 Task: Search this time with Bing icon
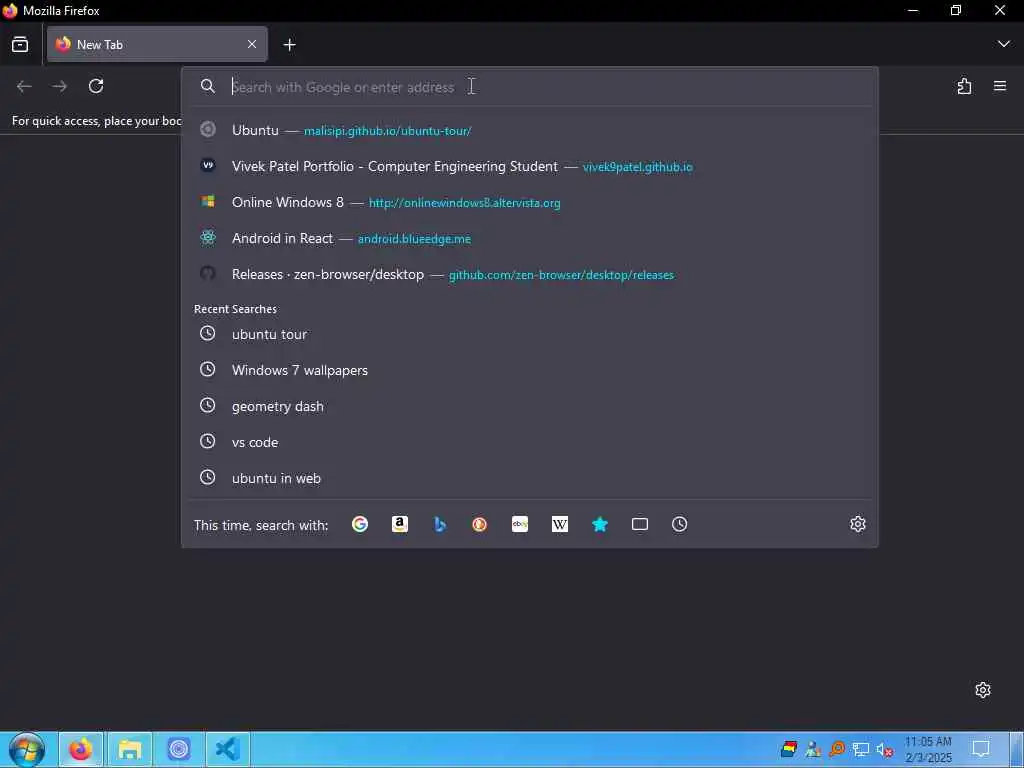coord(440,524)
